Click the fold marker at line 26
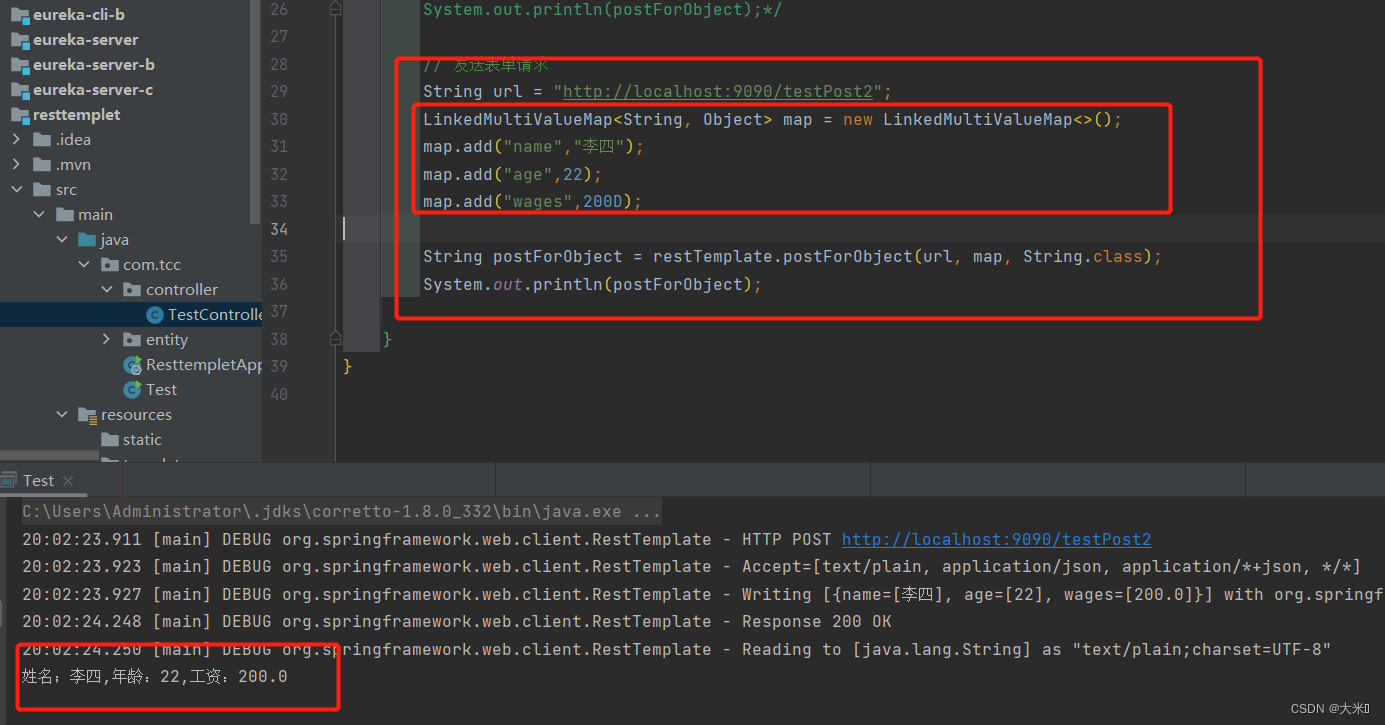Screen dimensions: 1385x725 (335, 9)
